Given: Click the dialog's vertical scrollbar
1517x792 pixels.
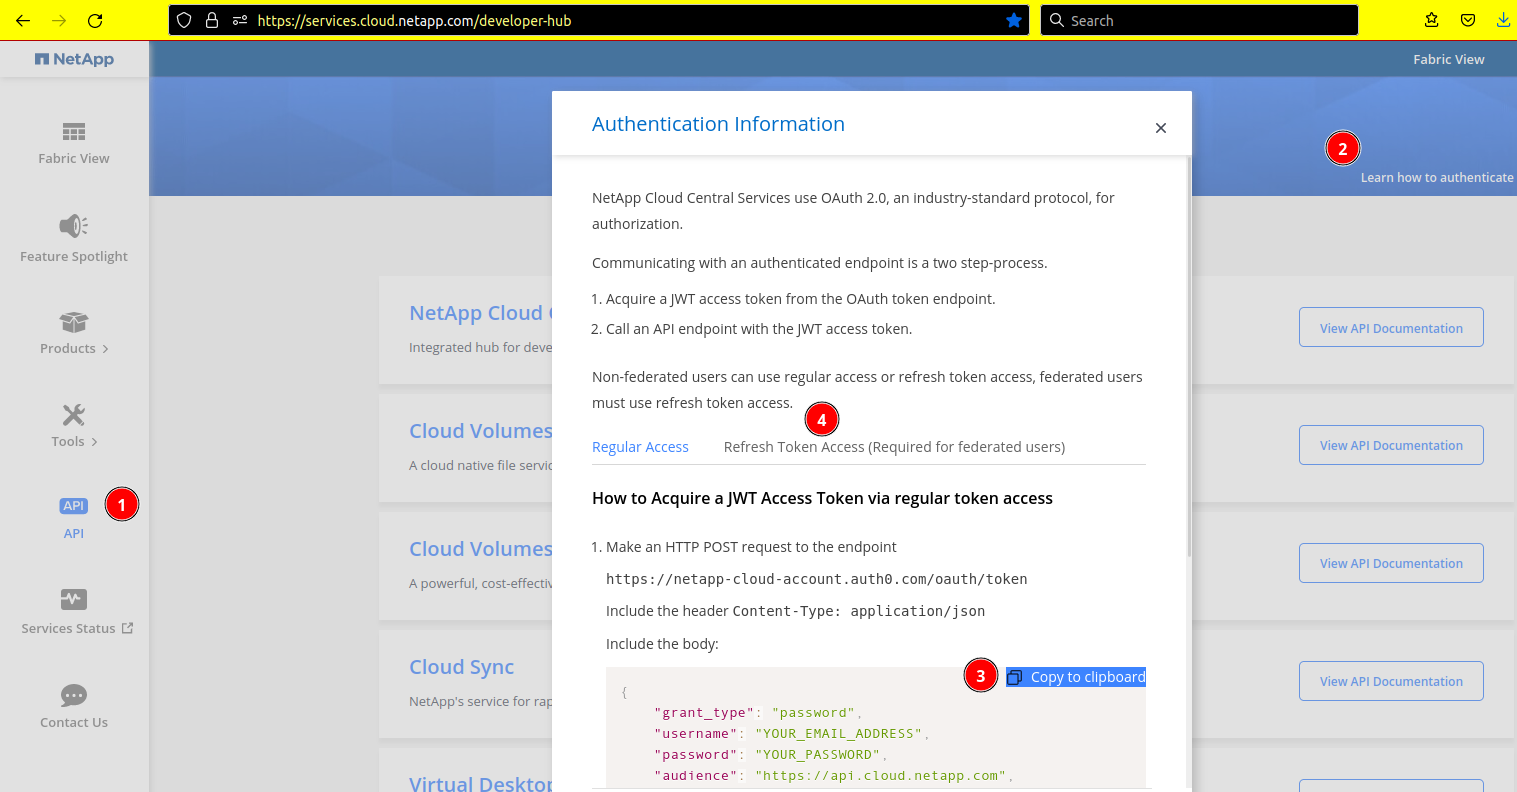Looking at the screenshot, I should (x=1189, y=356).
